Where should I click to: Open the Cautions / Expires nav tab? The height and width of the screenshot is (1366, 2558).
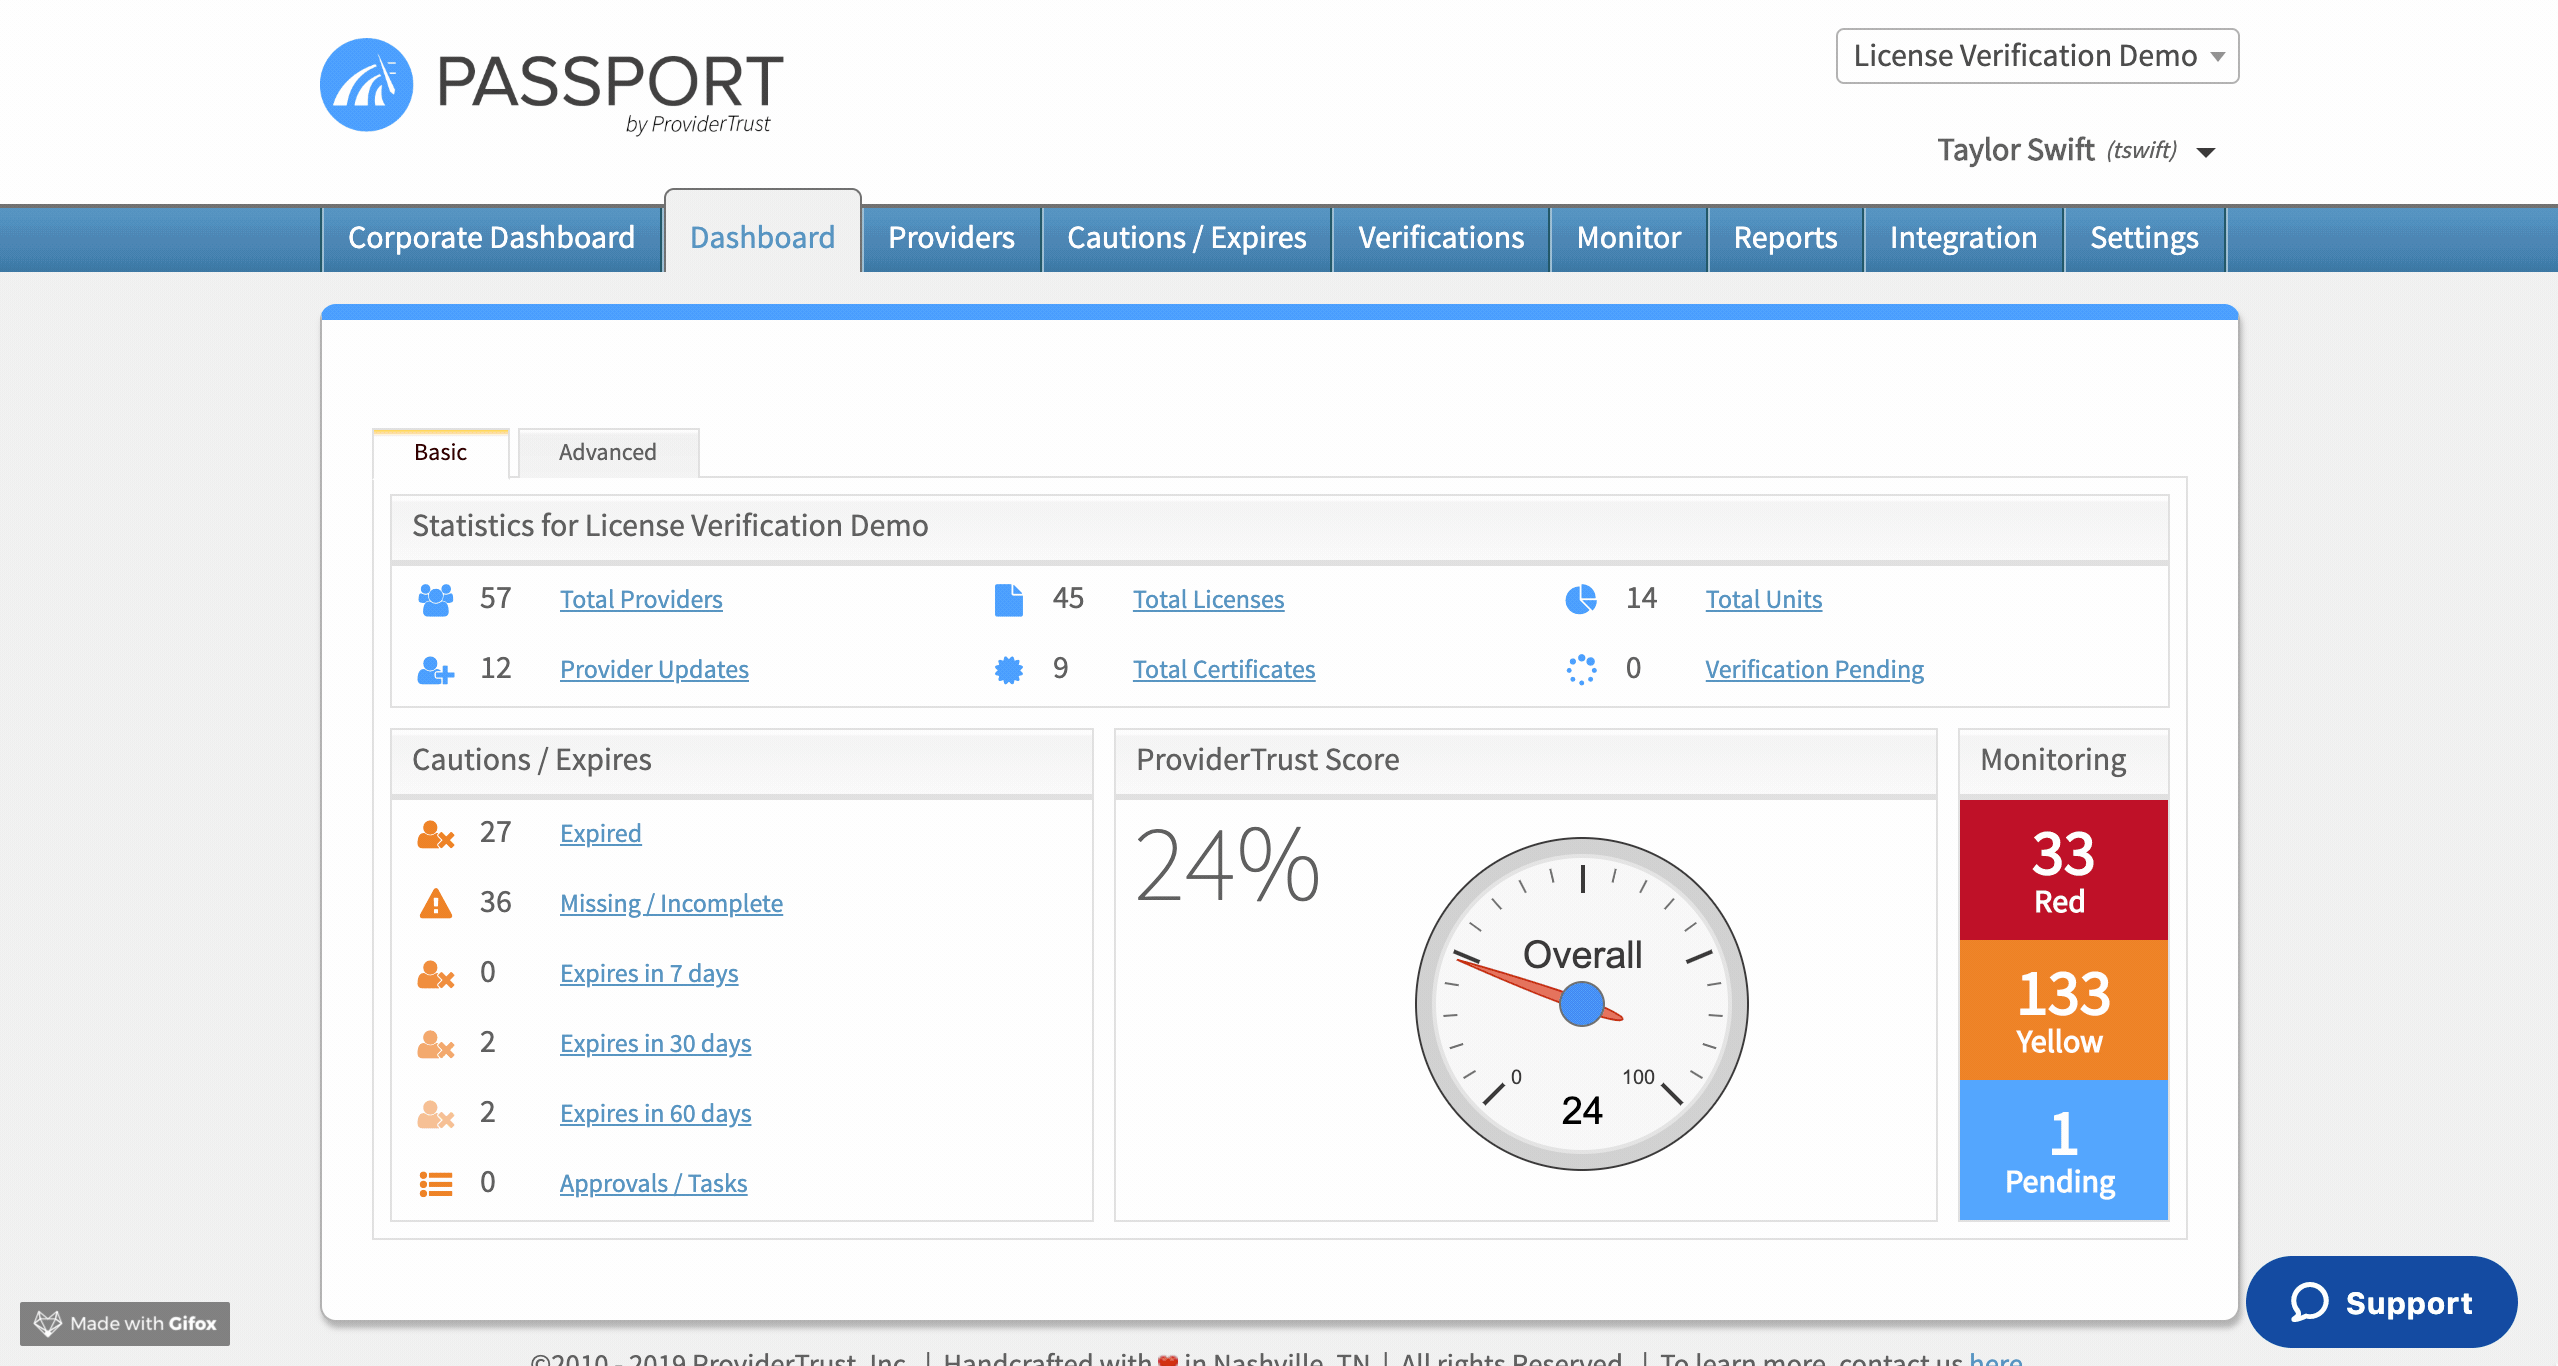coord(1187,238)
